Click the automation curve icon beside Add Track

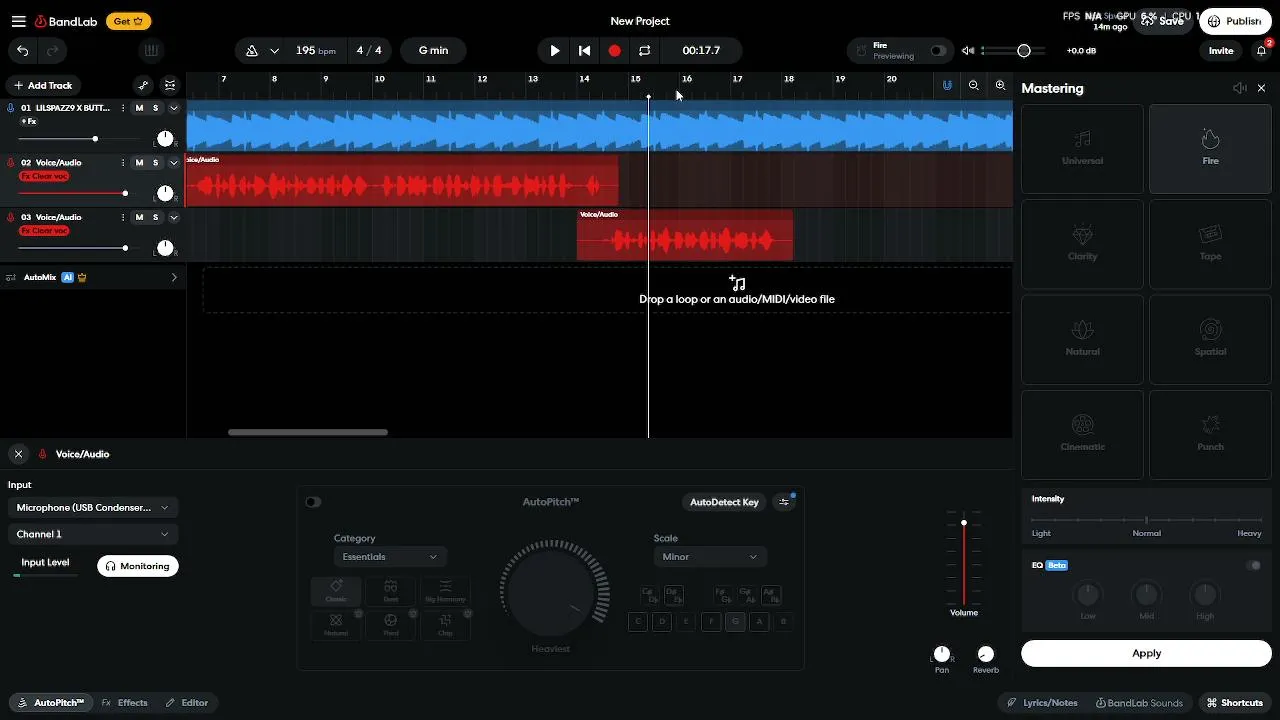(x=143, y=86)
